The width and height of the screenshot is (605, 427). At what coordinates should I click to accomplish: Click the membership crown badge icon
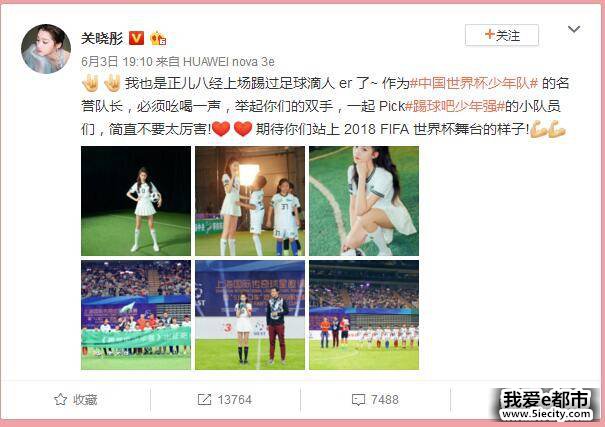(x=158, y=38)
